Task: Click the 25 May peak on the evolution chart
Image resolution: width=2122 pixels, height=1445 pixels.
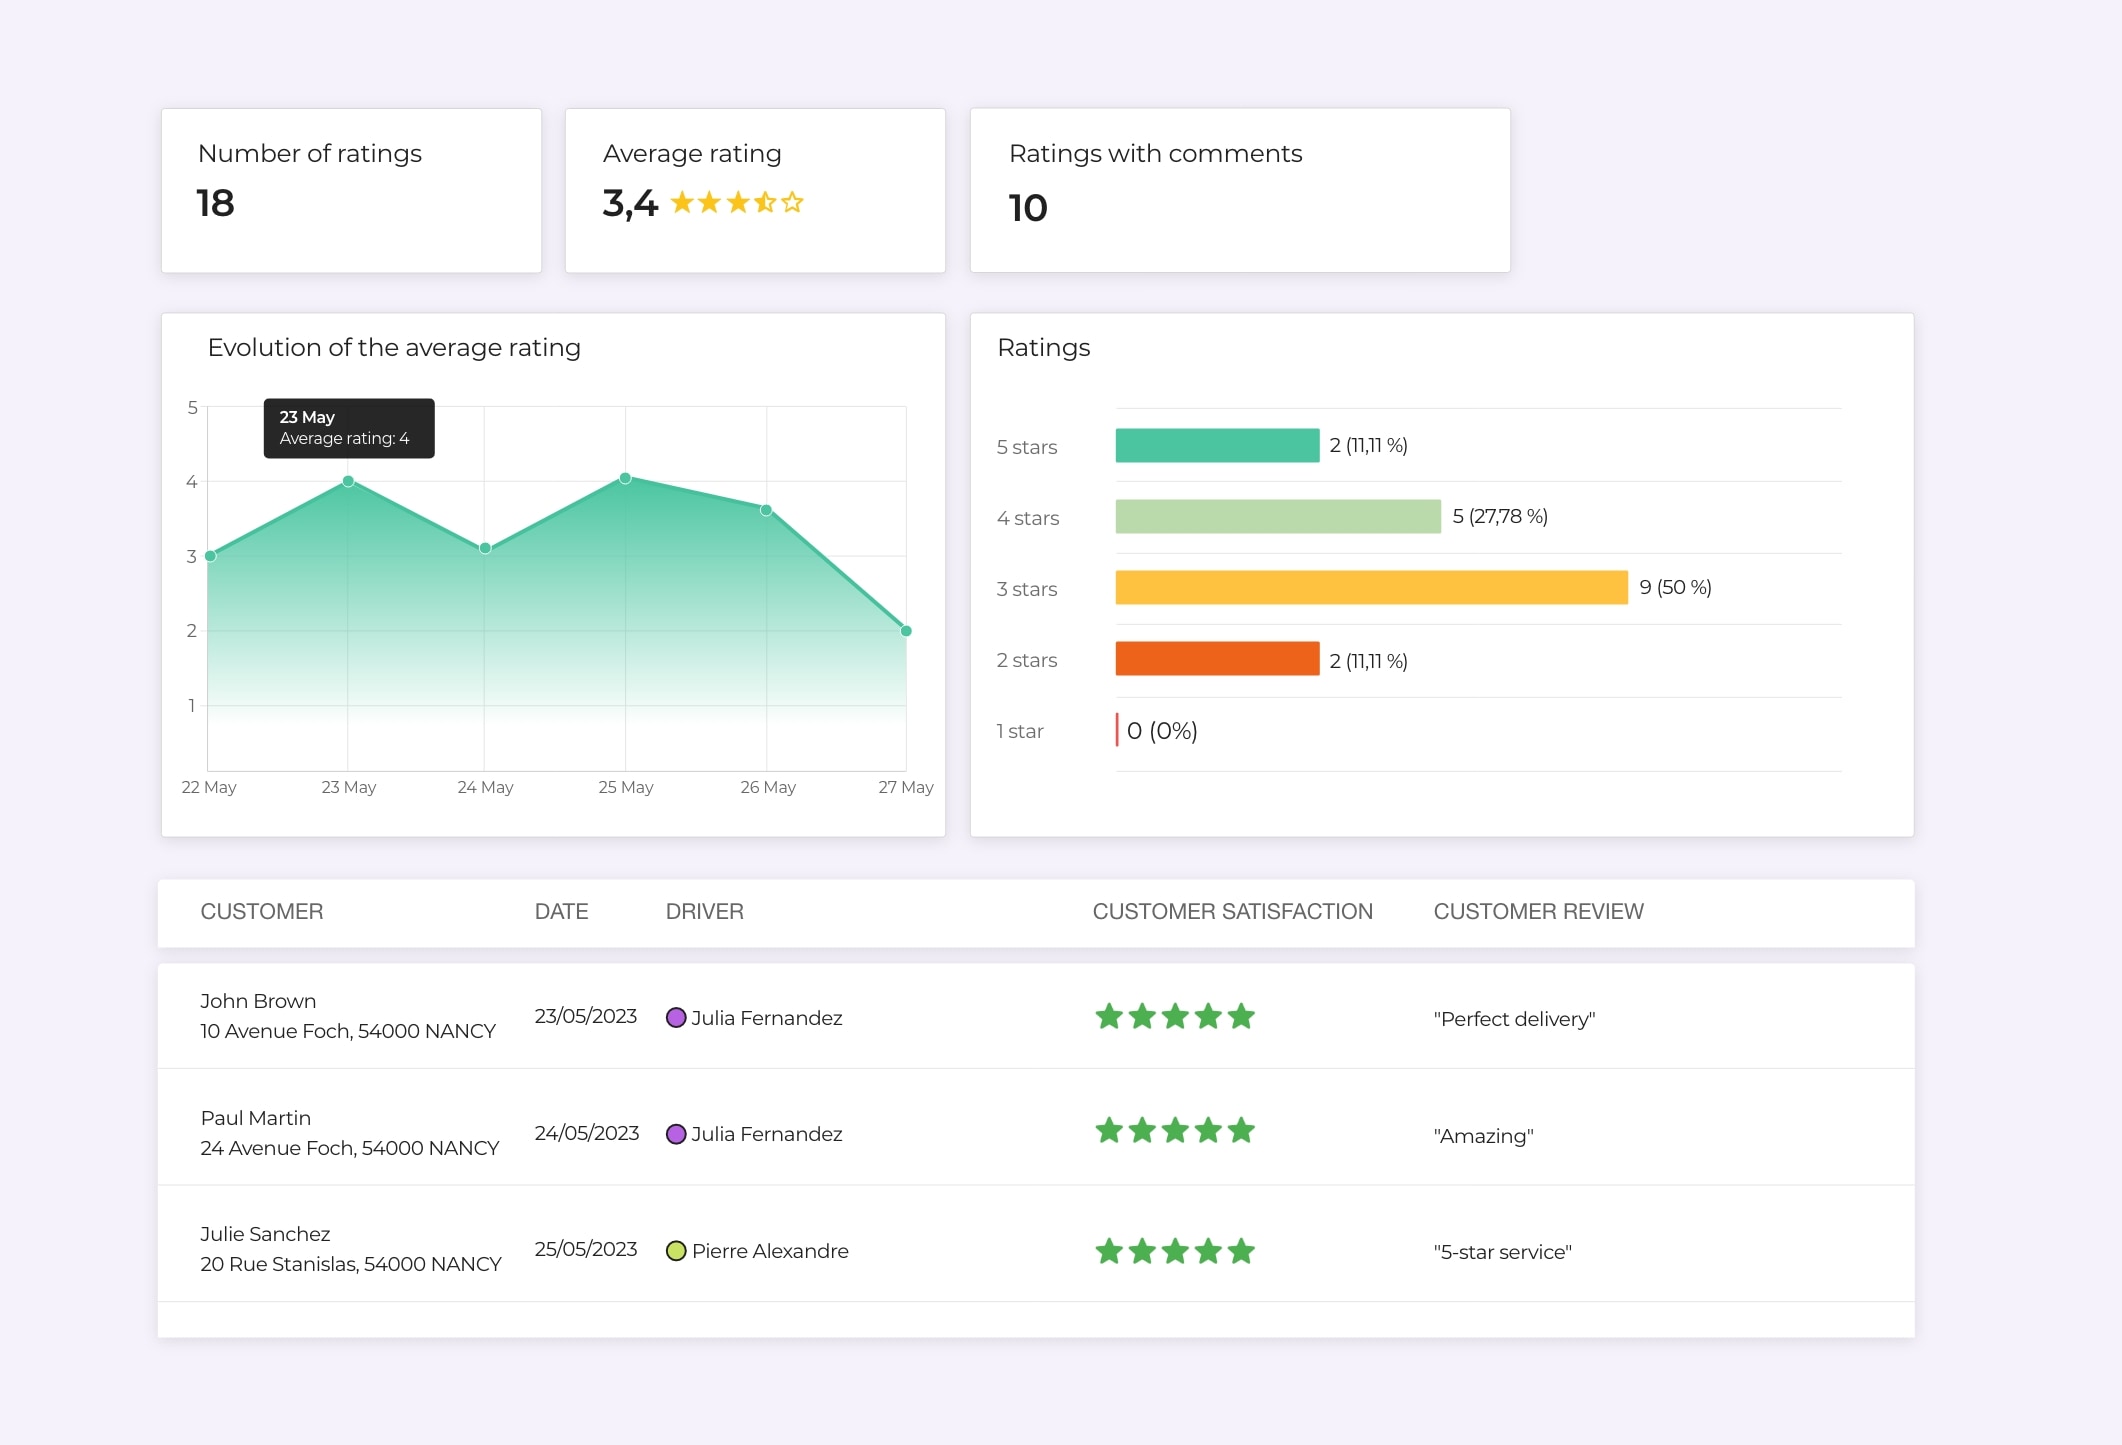Action: coord(626,478)
